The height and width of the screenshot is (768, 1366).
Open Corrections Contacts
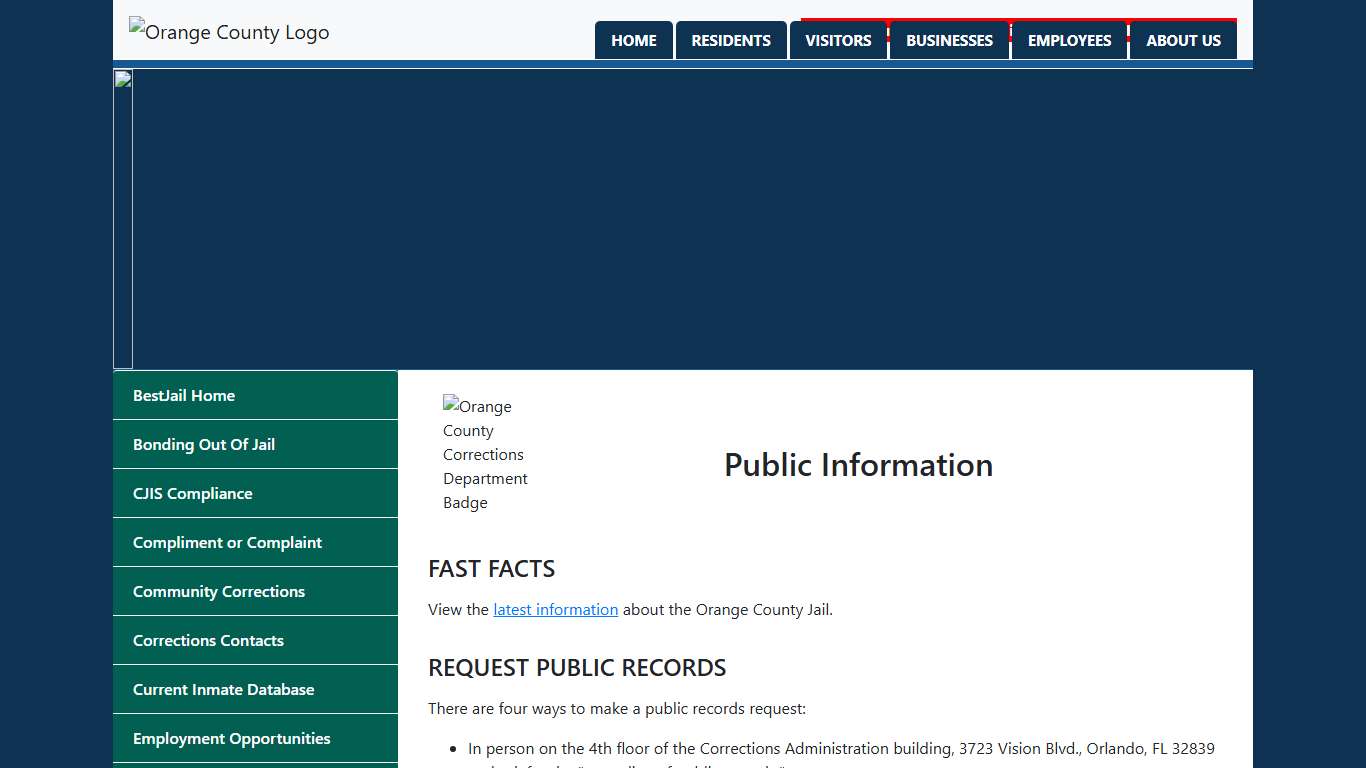209,640
